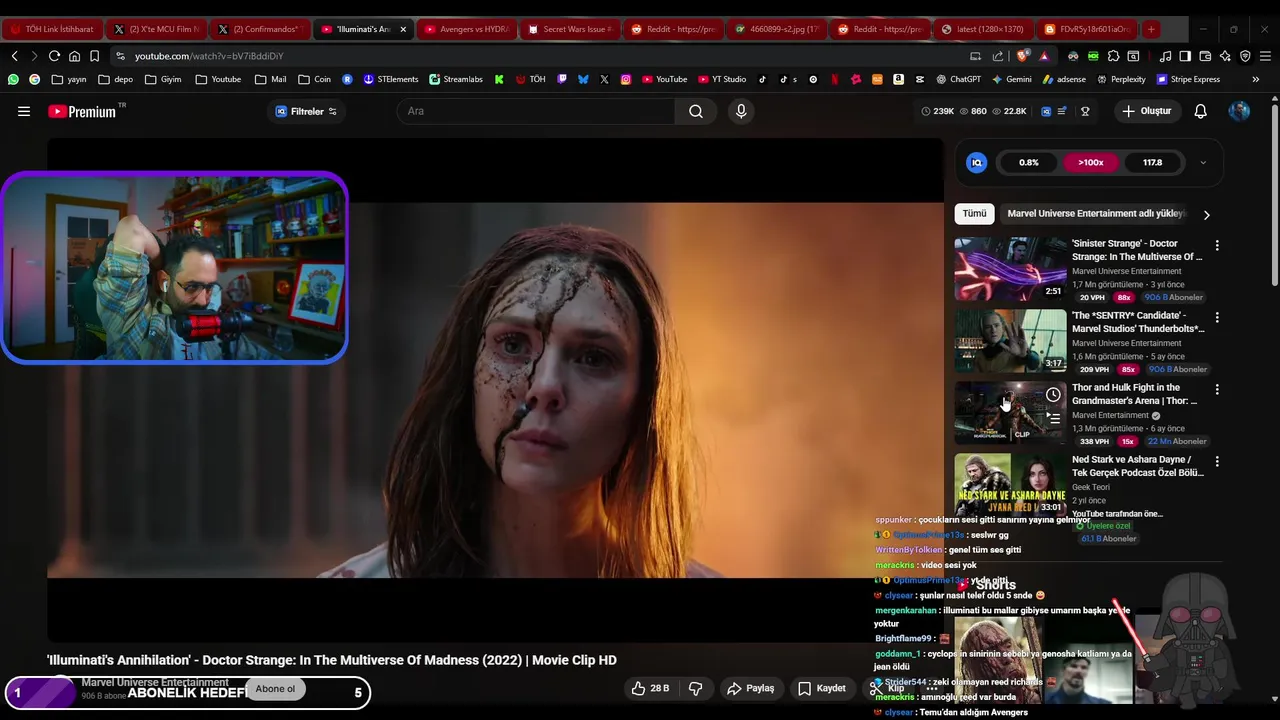Open the Brave main menu
Screen dimensions: 1280x720
click(x=1264, y=56)
